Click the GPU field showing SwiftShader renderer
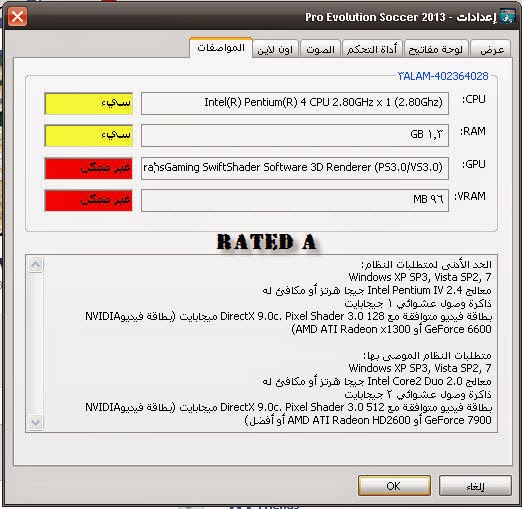 tap(295, 168)
